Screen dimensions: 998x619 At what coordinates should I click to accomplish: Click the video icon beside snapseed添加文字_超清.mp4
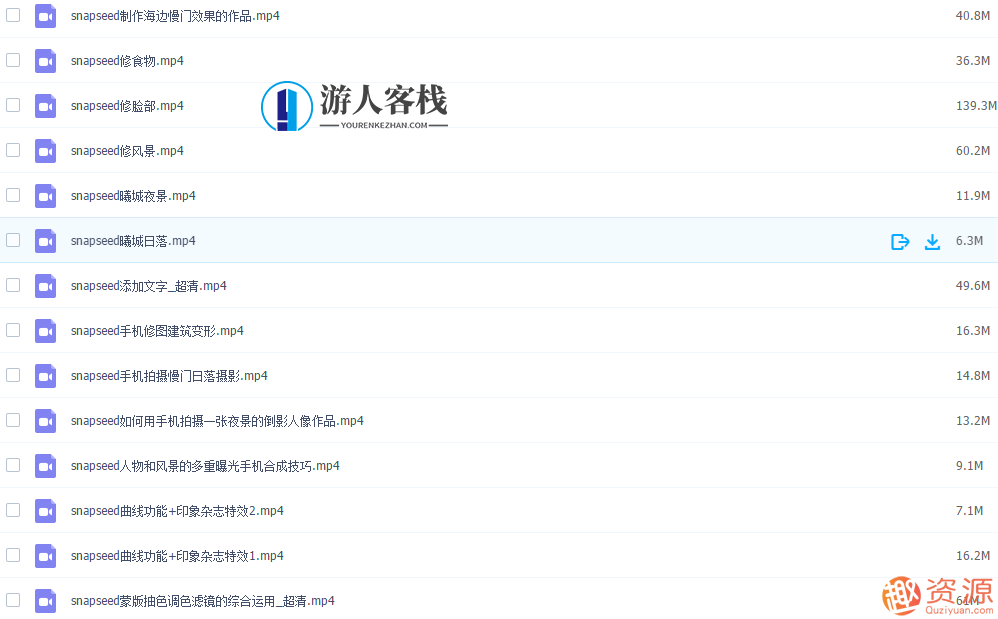[x=45, y=286]
